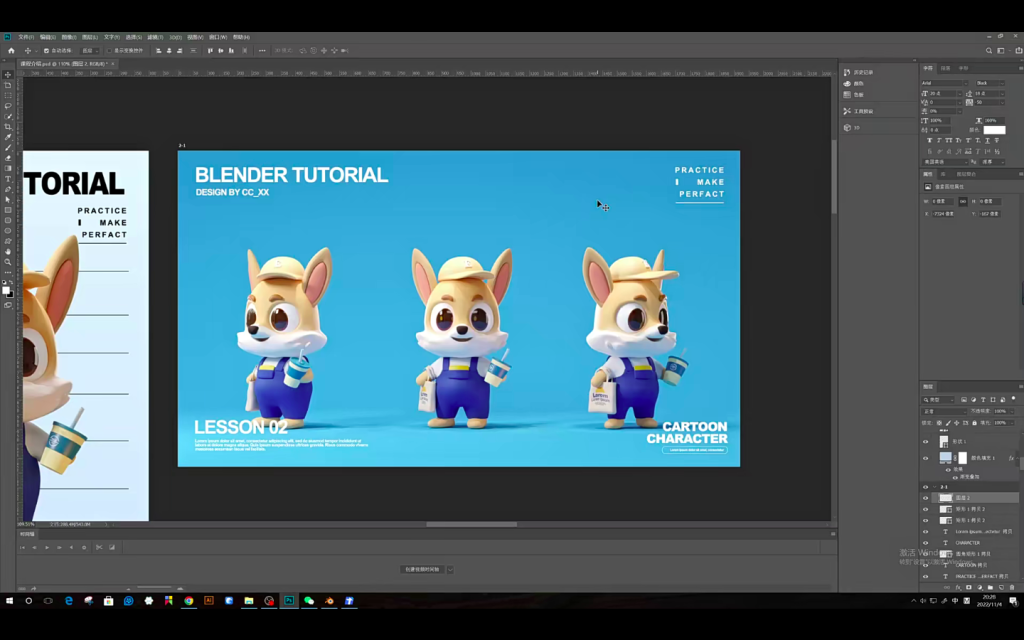This screenshot has width=1024, height=640.
Task: Click the Home icon in options bar
Action: point(11,50)
